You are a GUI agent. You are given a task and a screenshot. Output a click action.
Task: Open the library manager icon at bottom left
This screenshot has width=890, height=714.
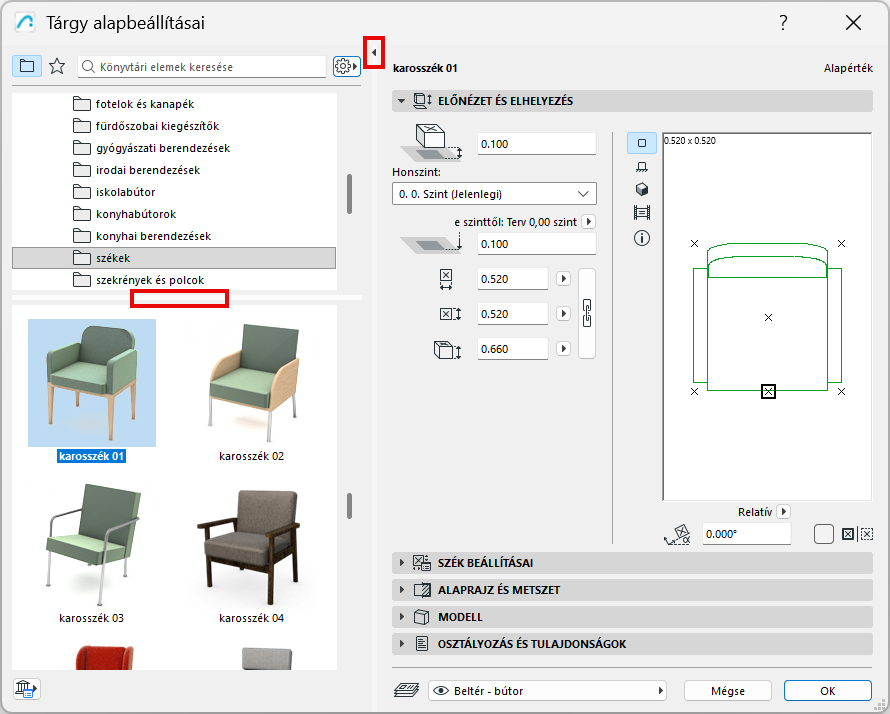(26, 688)
